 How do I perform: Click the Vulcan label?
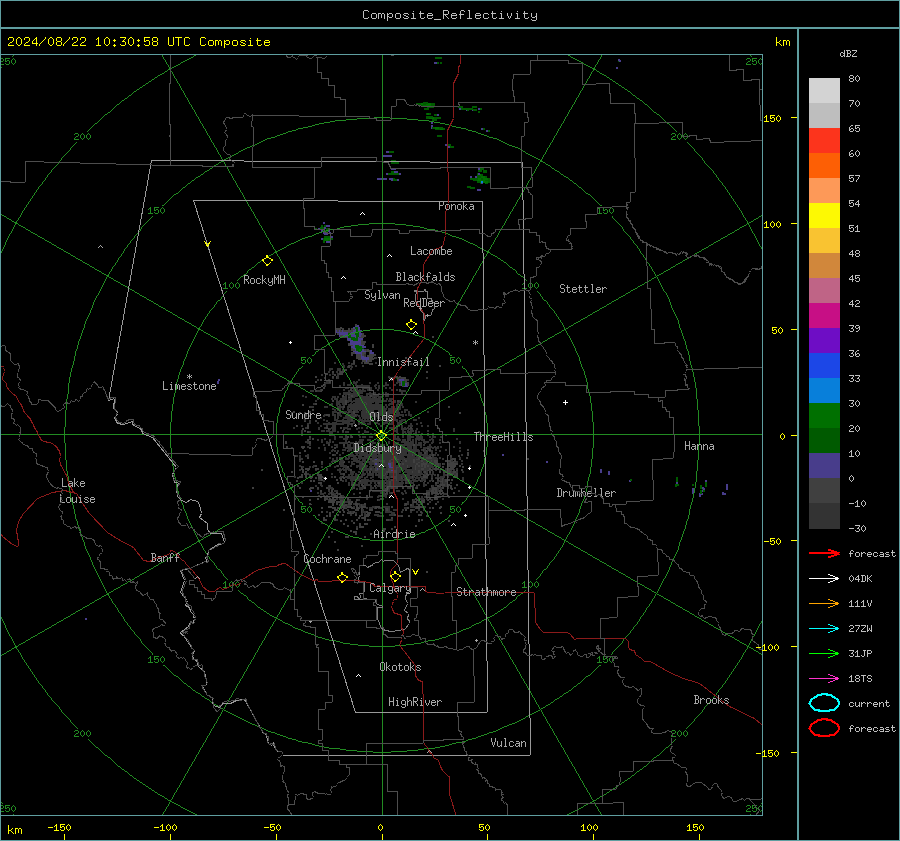(508, 743)
